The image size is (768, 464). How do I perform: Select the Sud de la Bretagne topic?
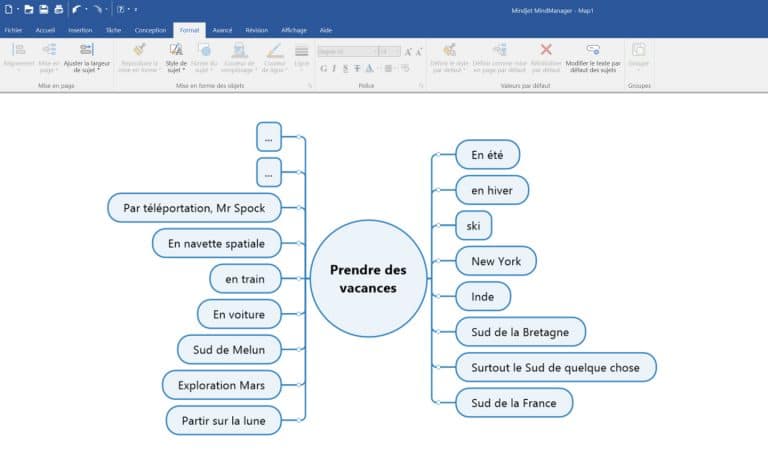520,331
